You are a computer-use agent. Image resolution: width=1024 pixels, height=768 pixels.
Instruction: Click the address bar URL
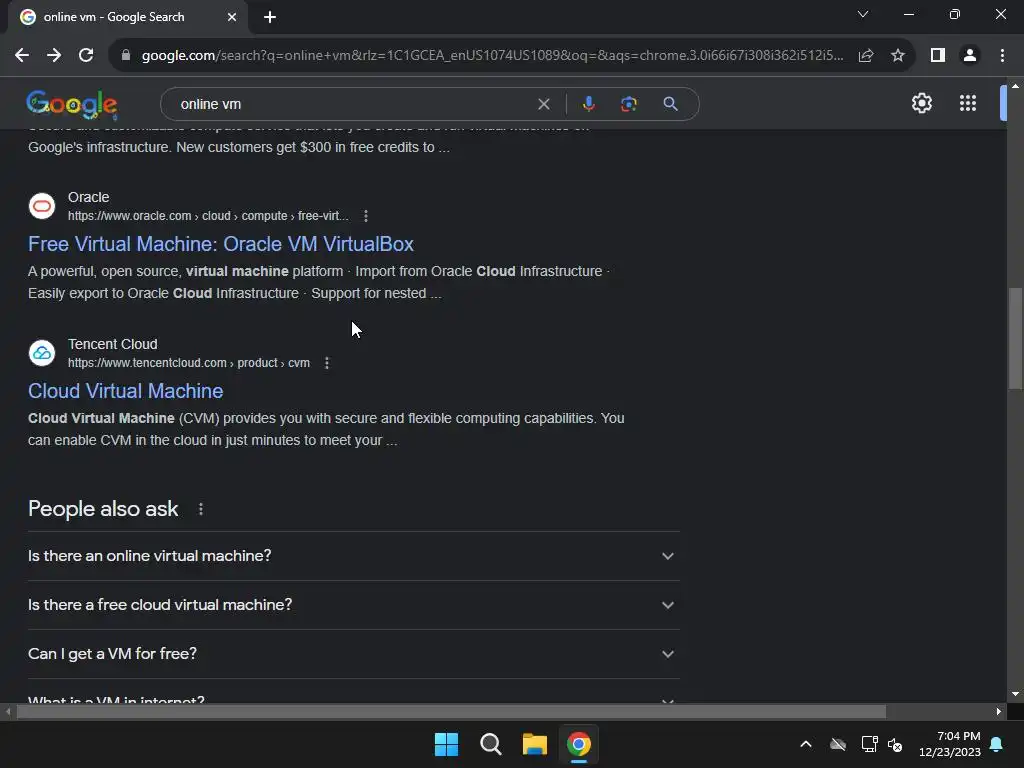pos(492,56)
